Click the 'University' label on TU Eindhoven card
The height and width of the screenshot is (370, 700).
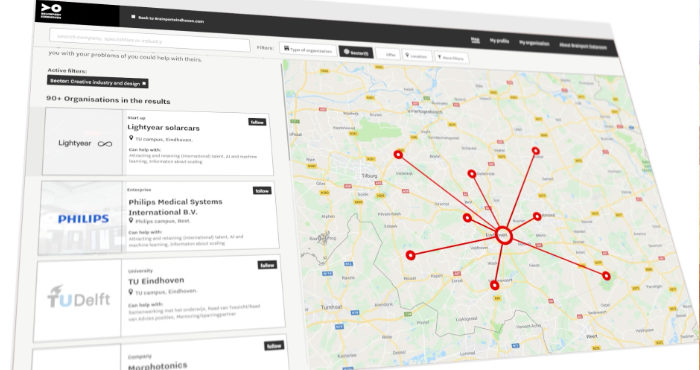(x=141, y=271)
